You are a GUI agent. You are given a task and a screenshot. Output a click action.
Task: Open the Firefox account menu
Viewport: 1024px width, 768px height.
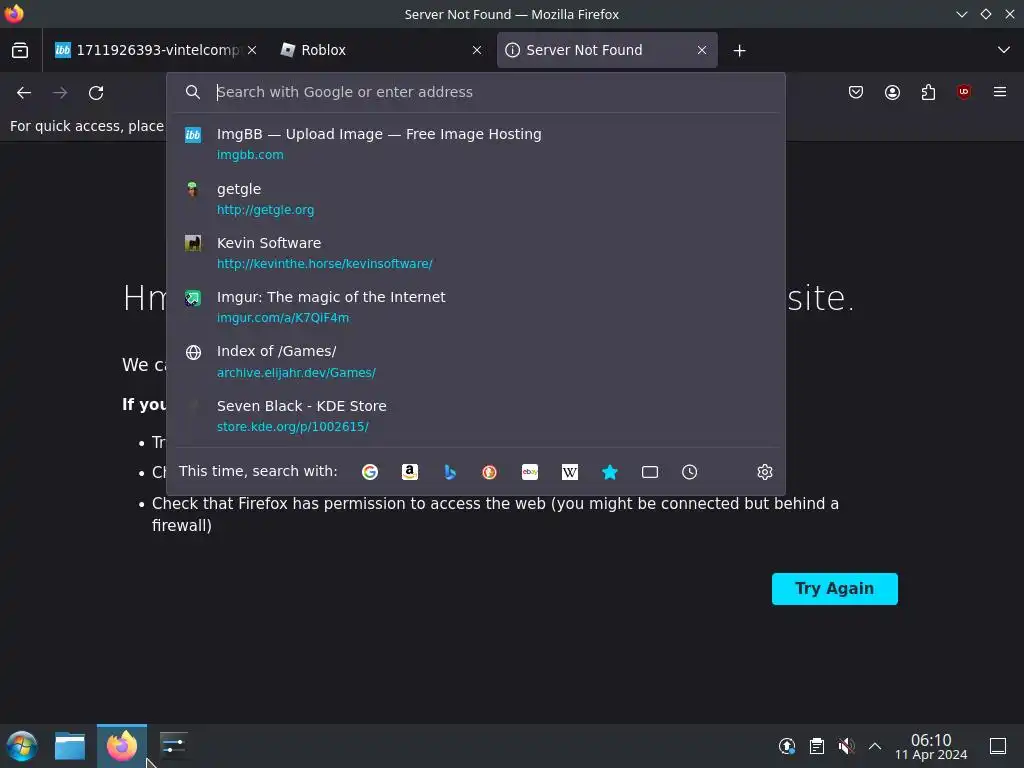coord(892,92)
